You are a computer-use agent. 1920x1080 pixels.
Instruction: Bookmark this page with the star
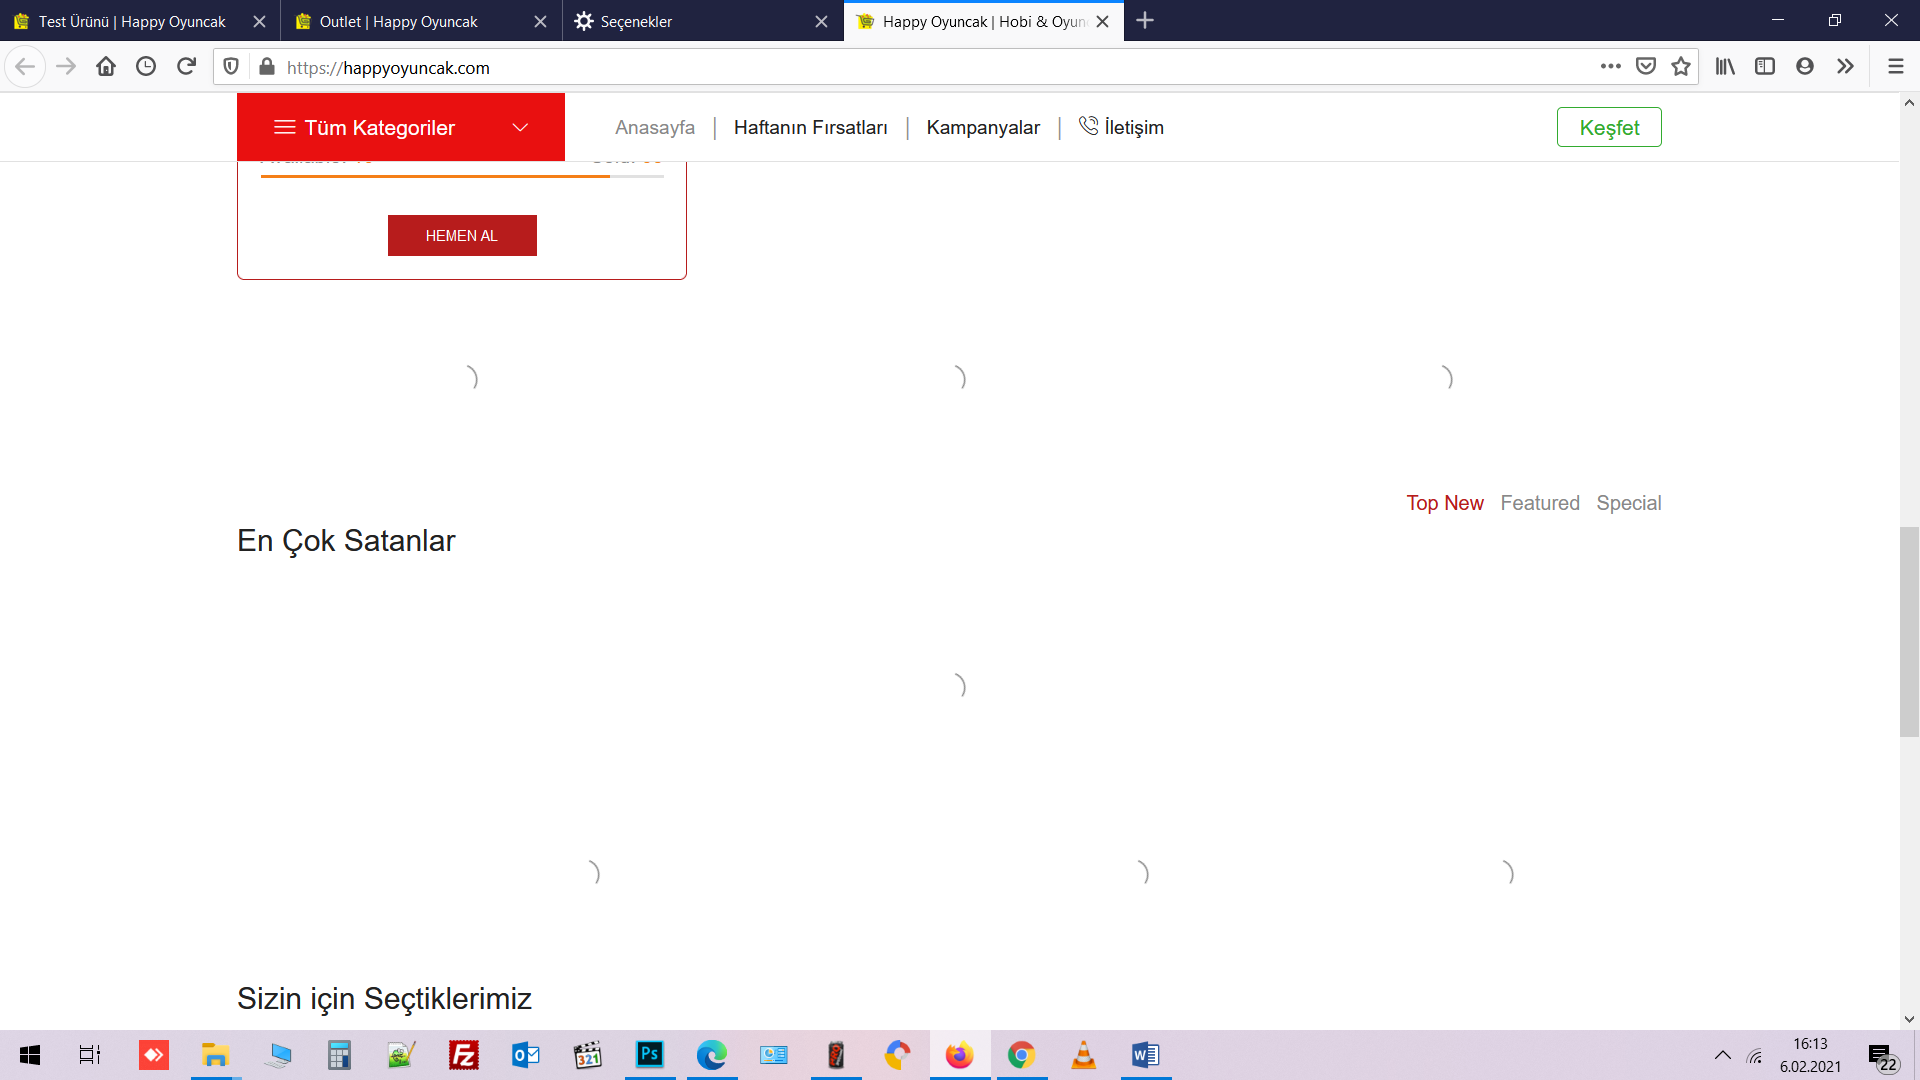click(x=1681, y=67)
